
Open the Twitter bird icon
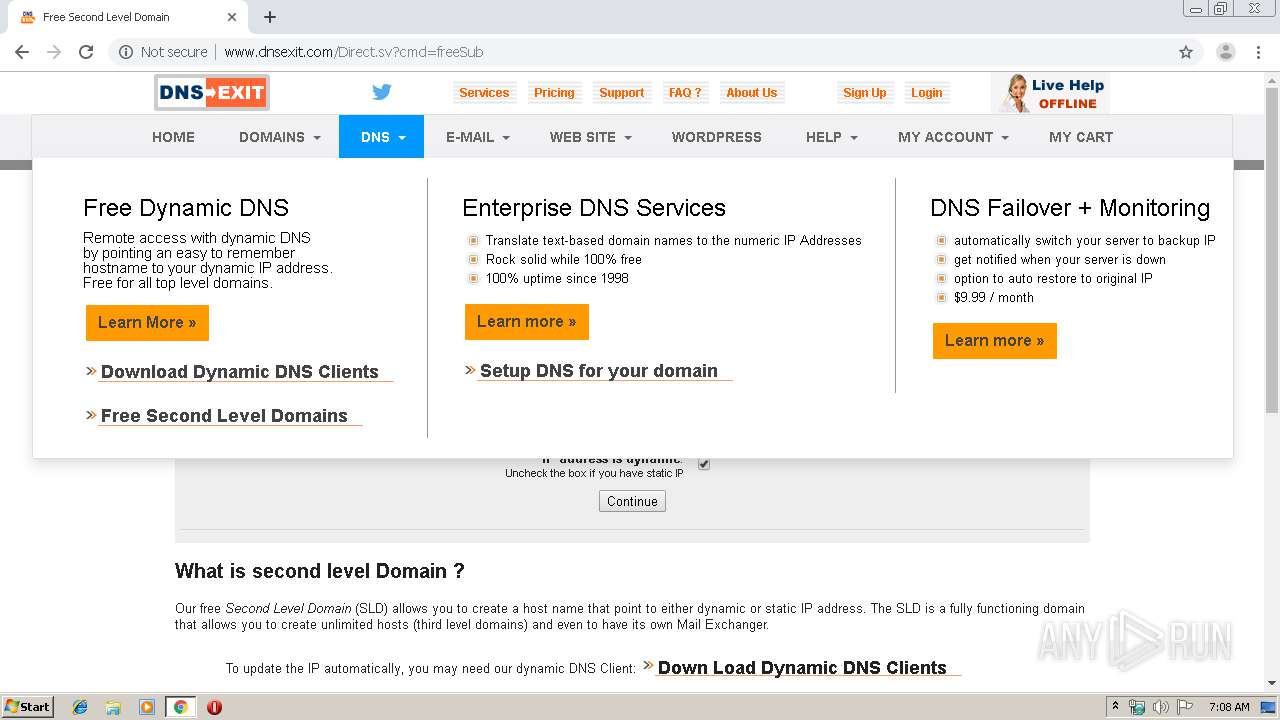[382, 92]
